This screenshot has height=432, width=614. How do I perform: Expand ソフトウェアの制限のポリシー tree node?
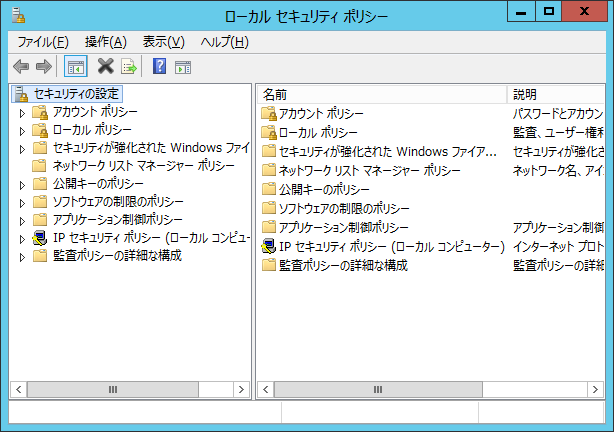tap(22, 203)
